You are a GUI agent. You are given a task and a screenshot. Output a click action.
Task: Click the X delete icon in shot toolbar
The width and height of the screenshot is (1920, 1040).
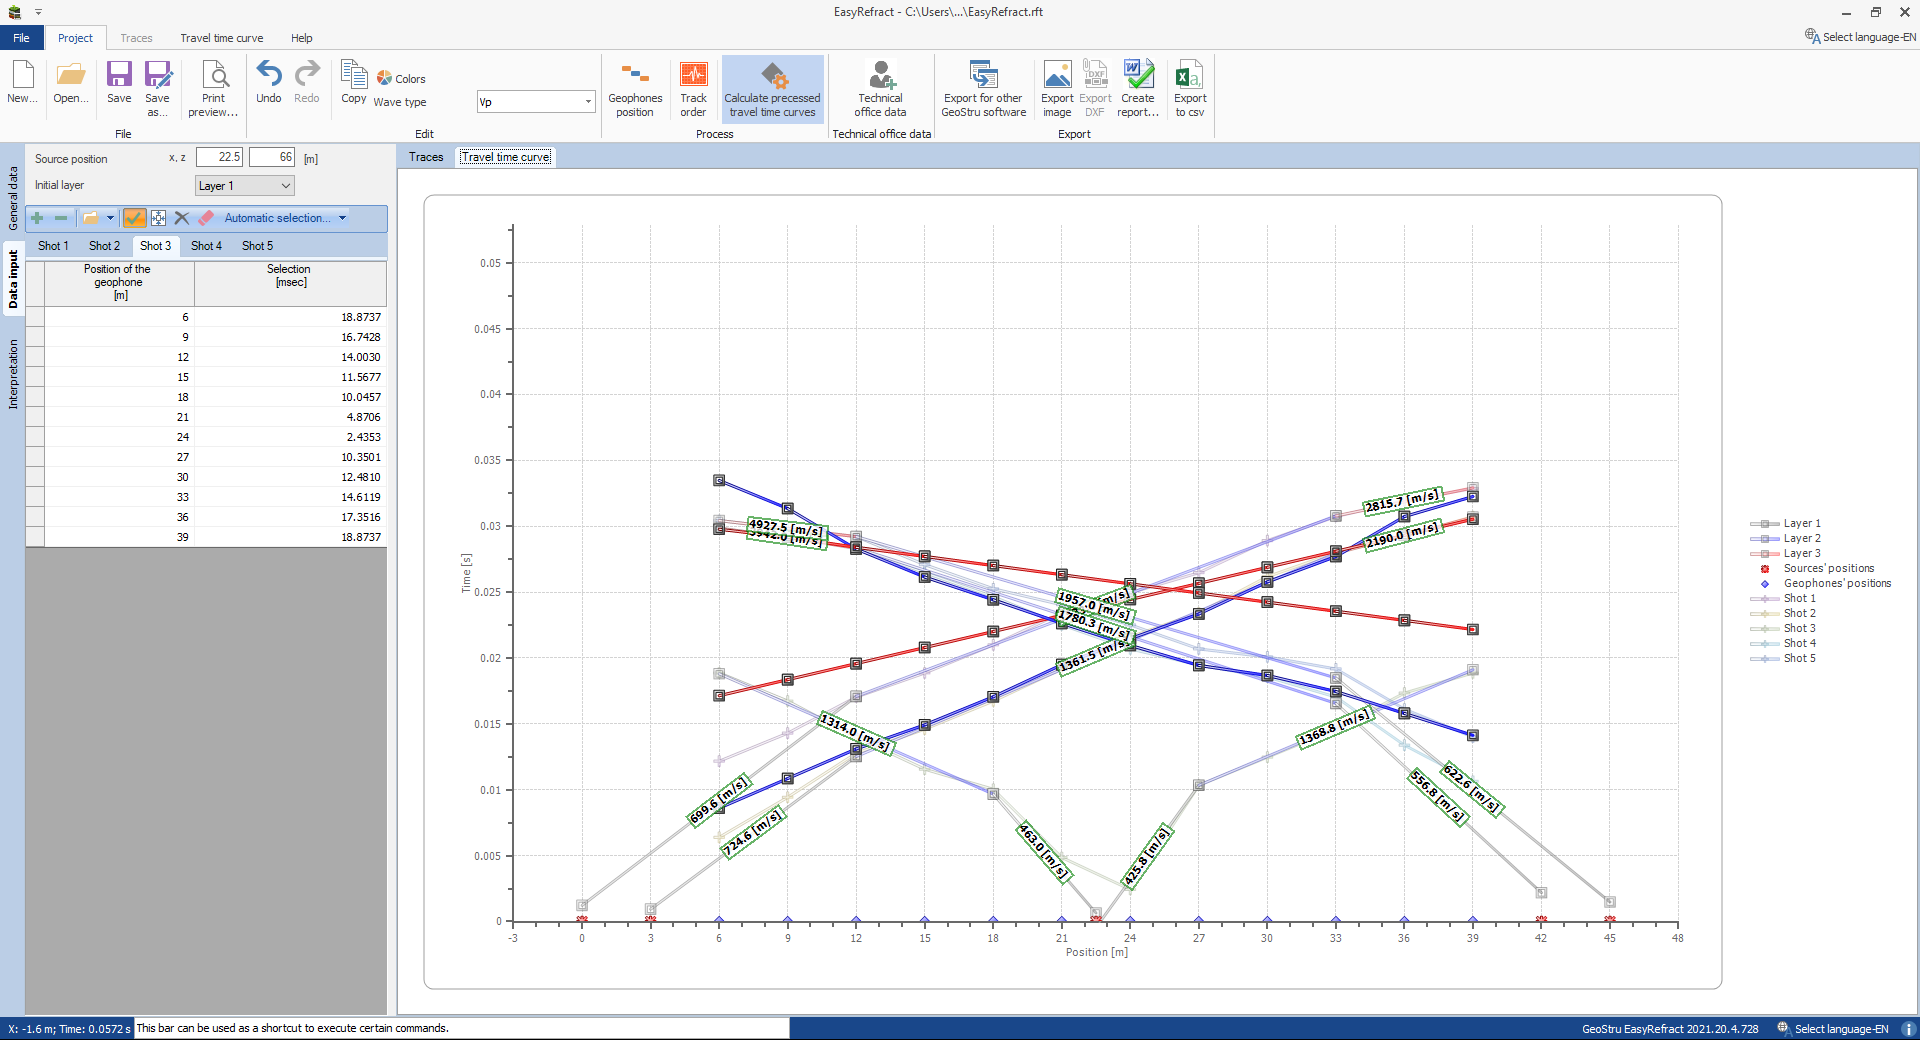tap(182, 218)
